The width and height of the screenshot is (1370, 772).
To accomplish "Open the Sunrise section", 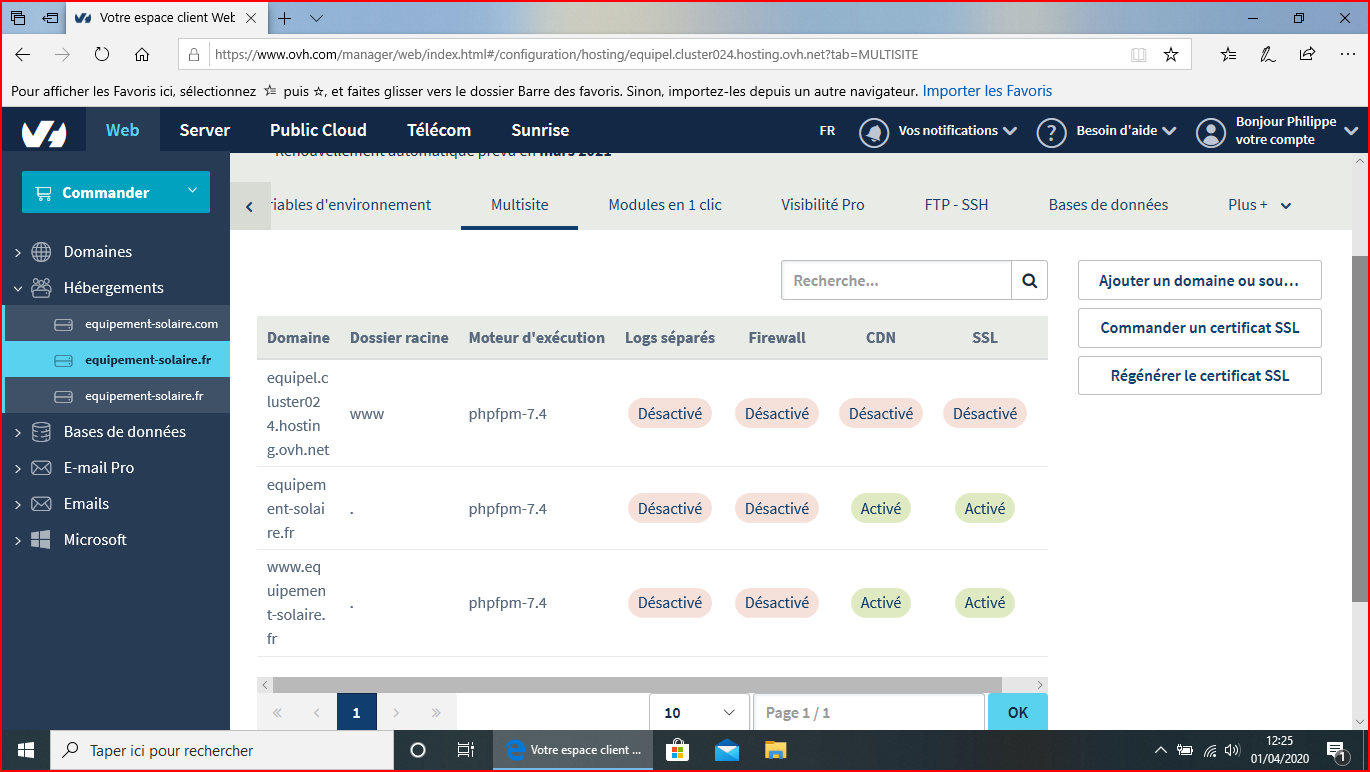I will [540, 130].
